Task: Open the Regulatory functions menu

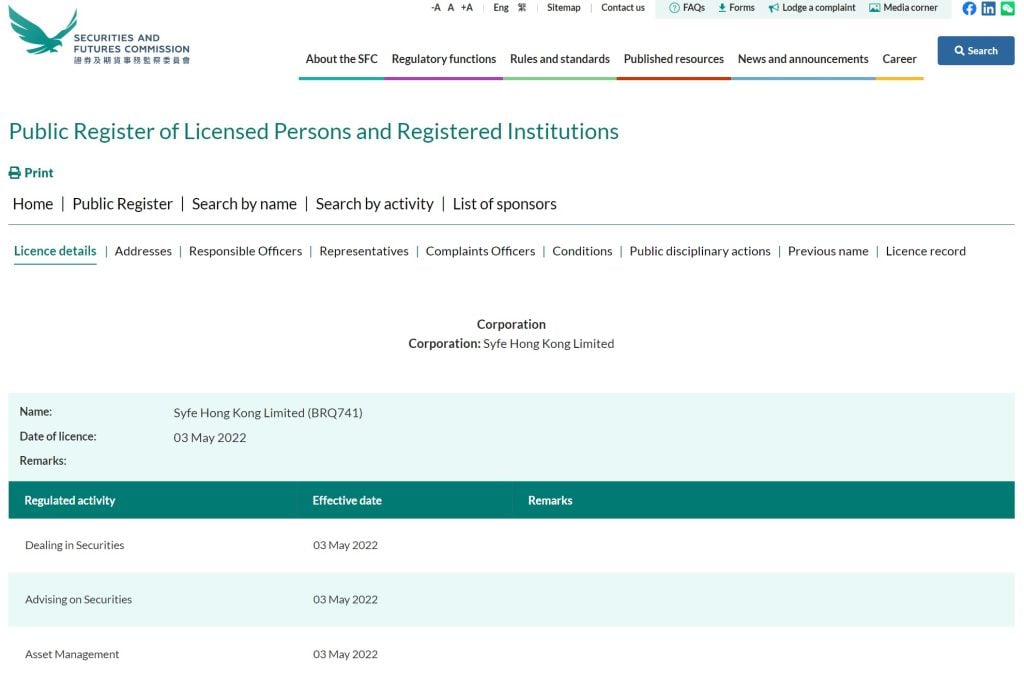Action: pos(444,59)
